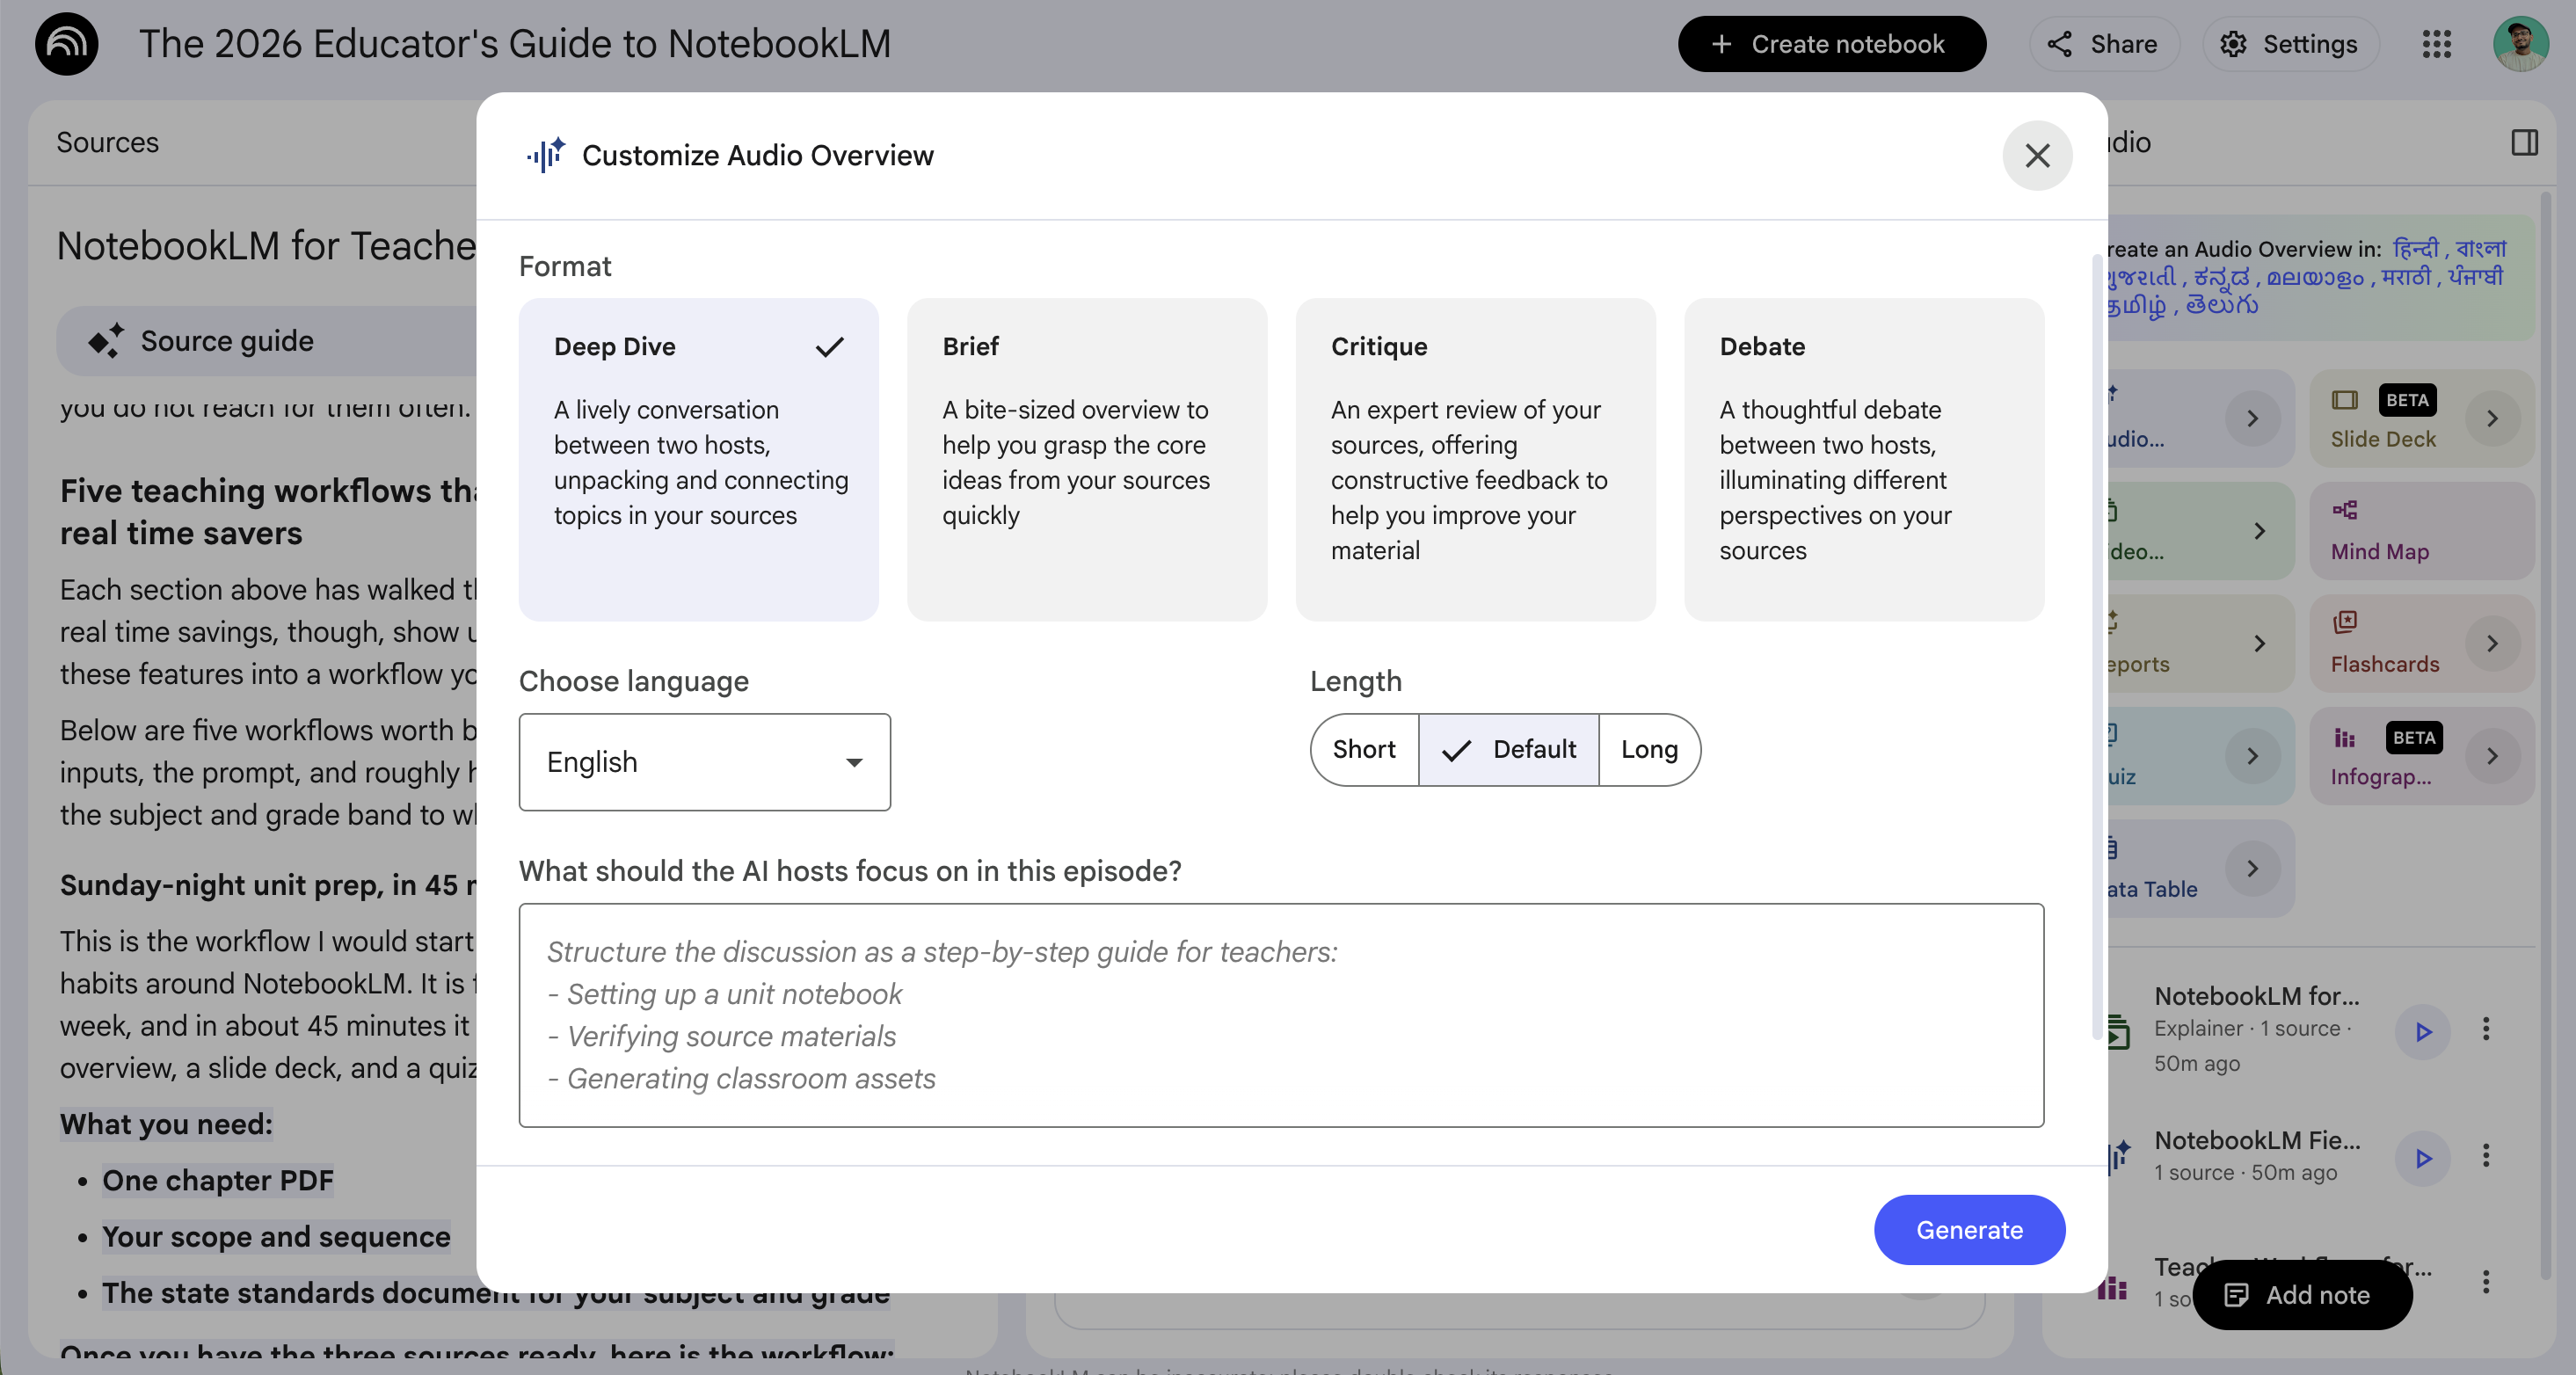
Task: Choose the हिन्दी audio overview language link
Action: coord(2416,248)
